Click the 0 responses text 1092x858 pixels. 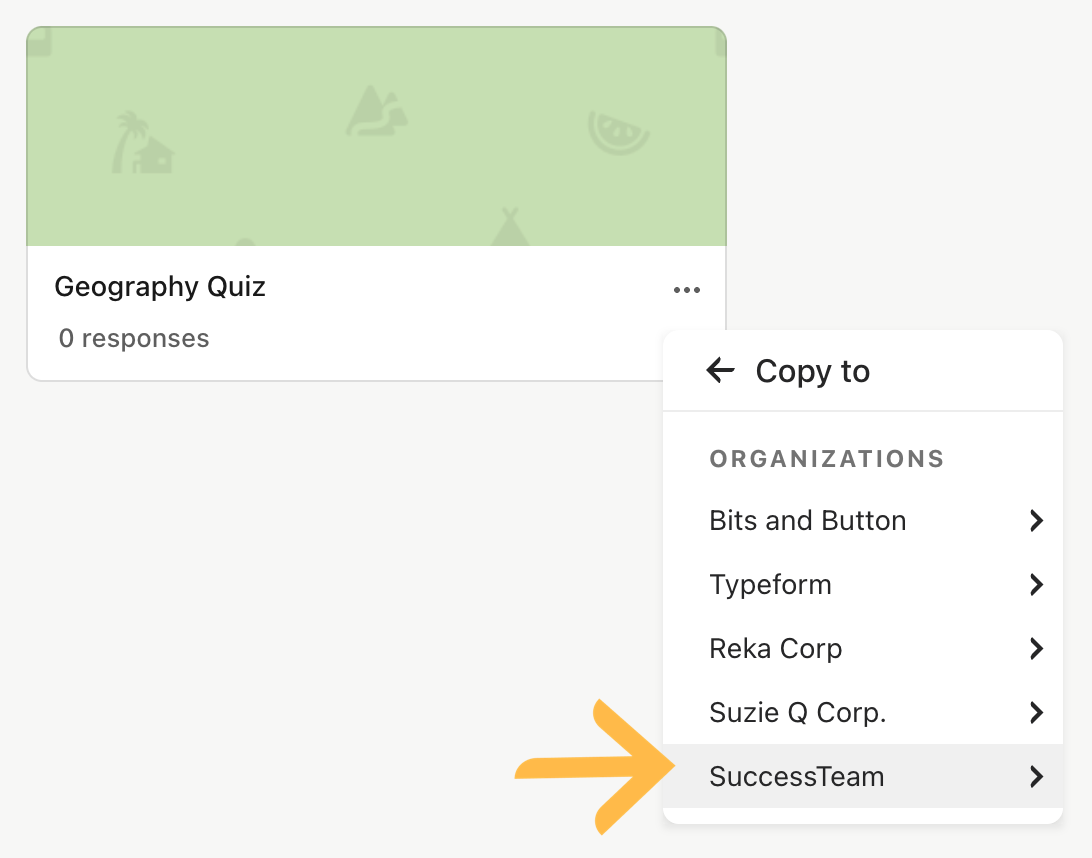[134, 338]
